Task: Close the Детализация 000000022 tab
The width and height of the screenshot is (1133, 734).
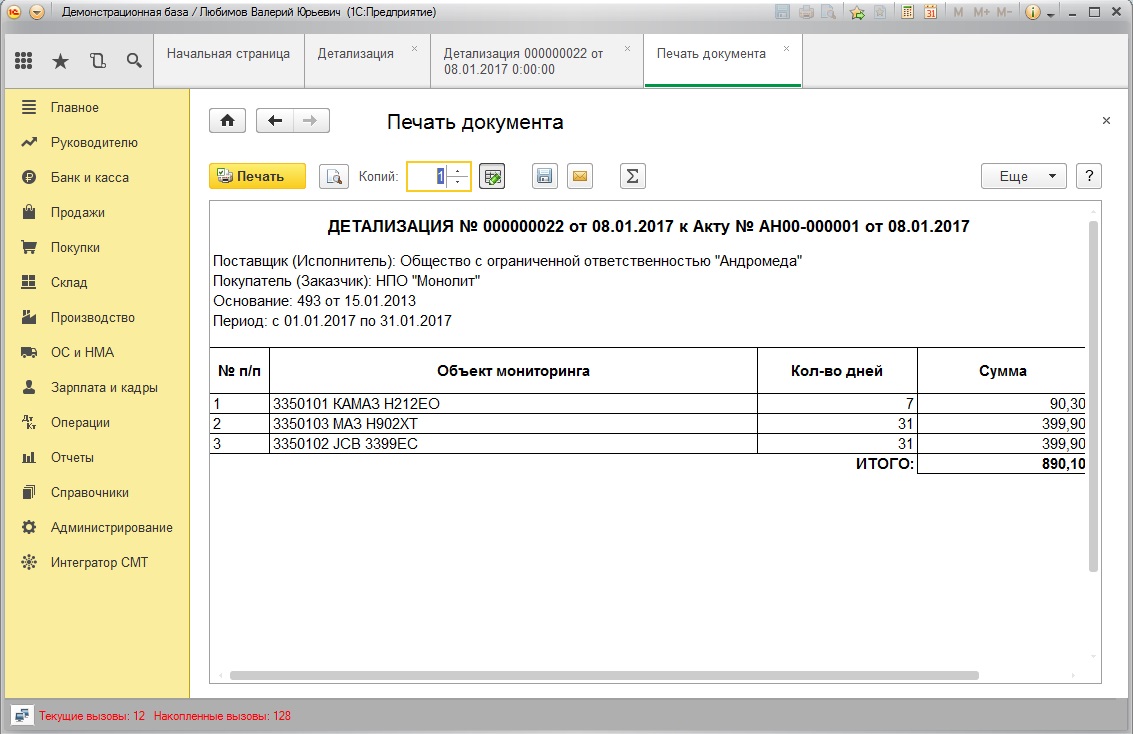Action: pos(627,48)
